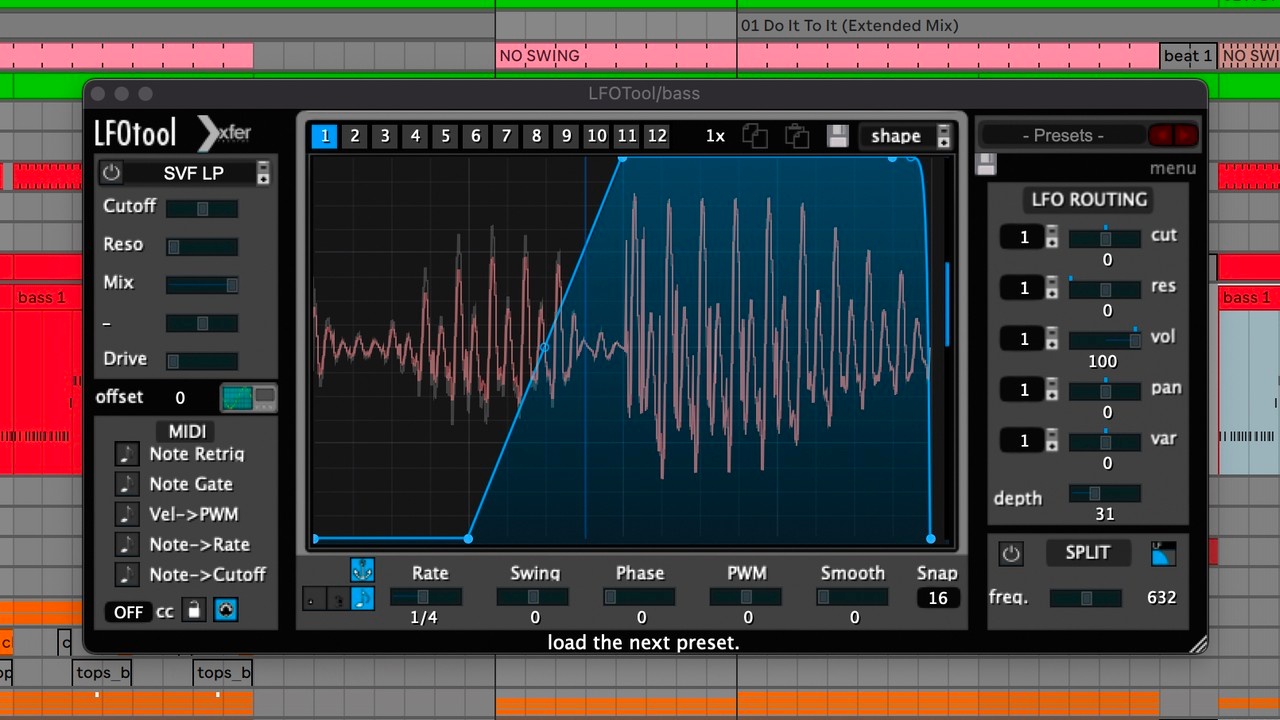Toggle Note->Cutoff MIDI option
Image resolution: width=1280 pixels, height=720 pixels.
127,574
